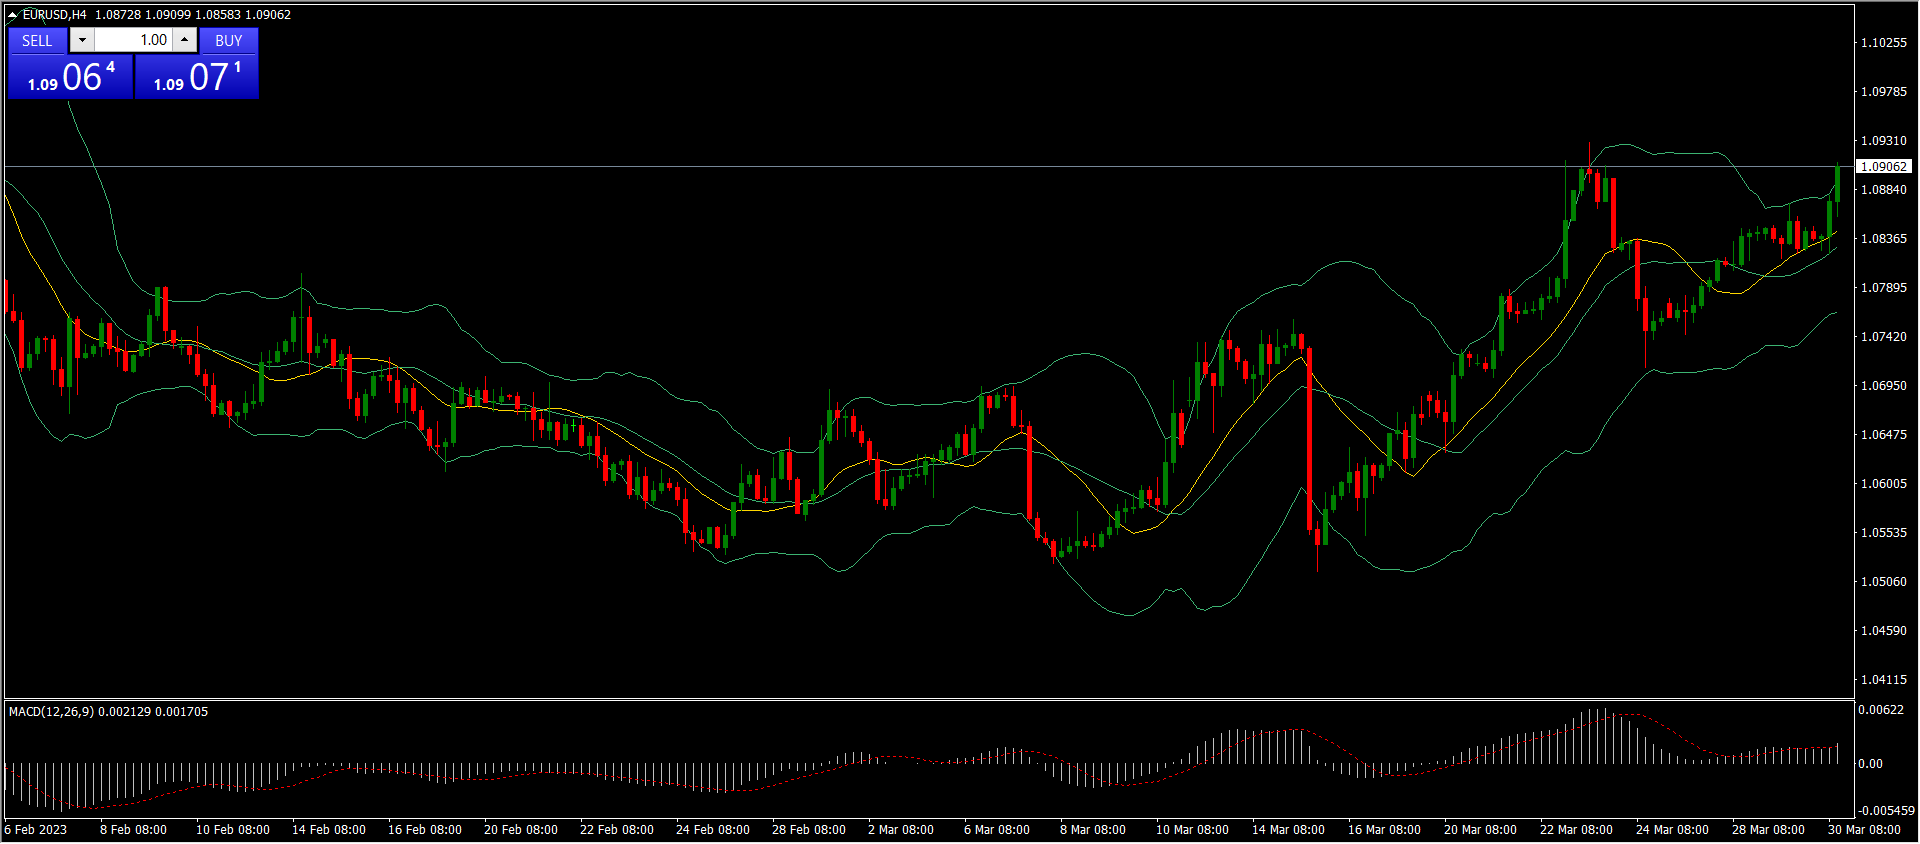Click the MACD scale value -0.005459
Screen dimensions: 1920x844
1886,811
